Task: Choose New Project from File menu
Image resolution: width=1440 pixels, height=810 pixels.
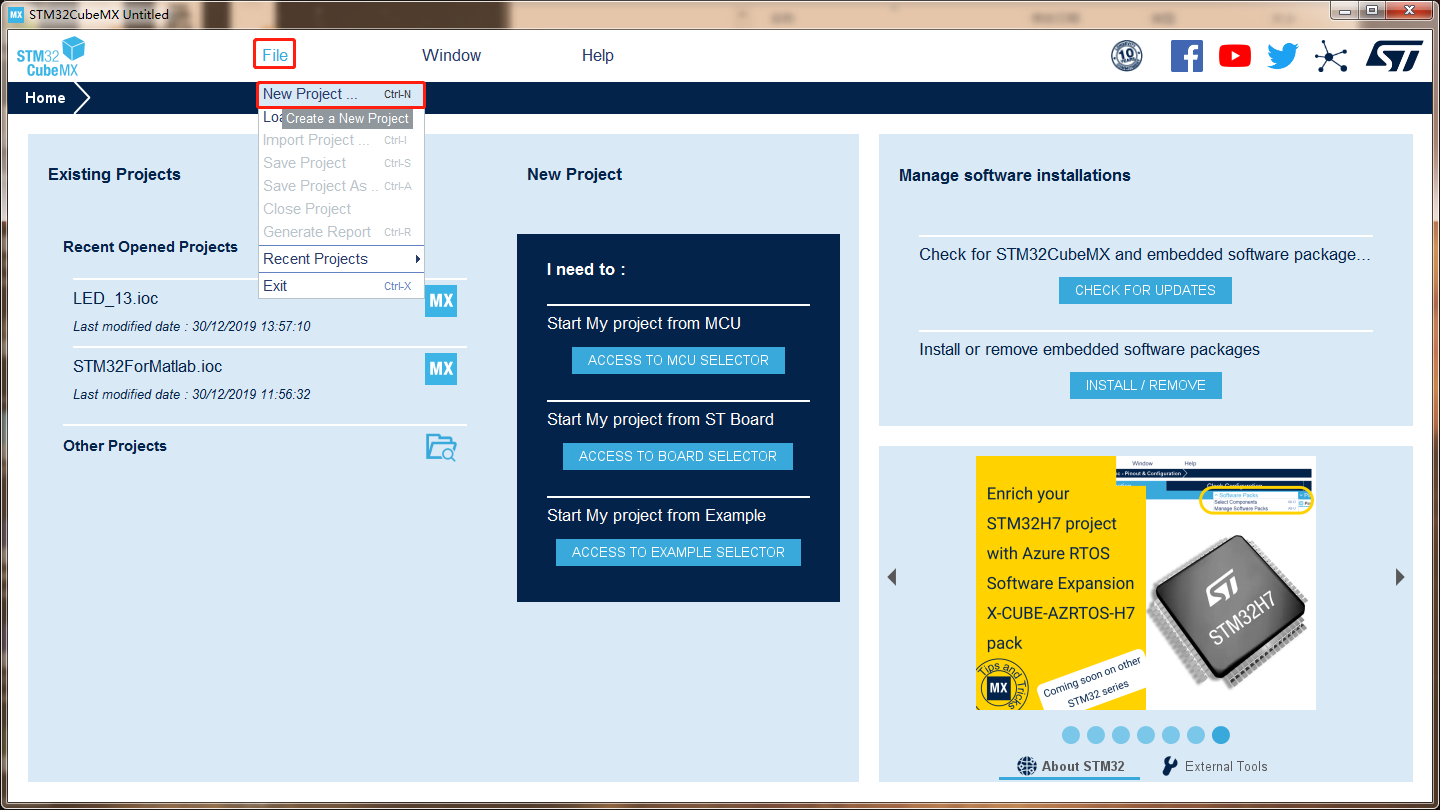Action: coord(341,94)
